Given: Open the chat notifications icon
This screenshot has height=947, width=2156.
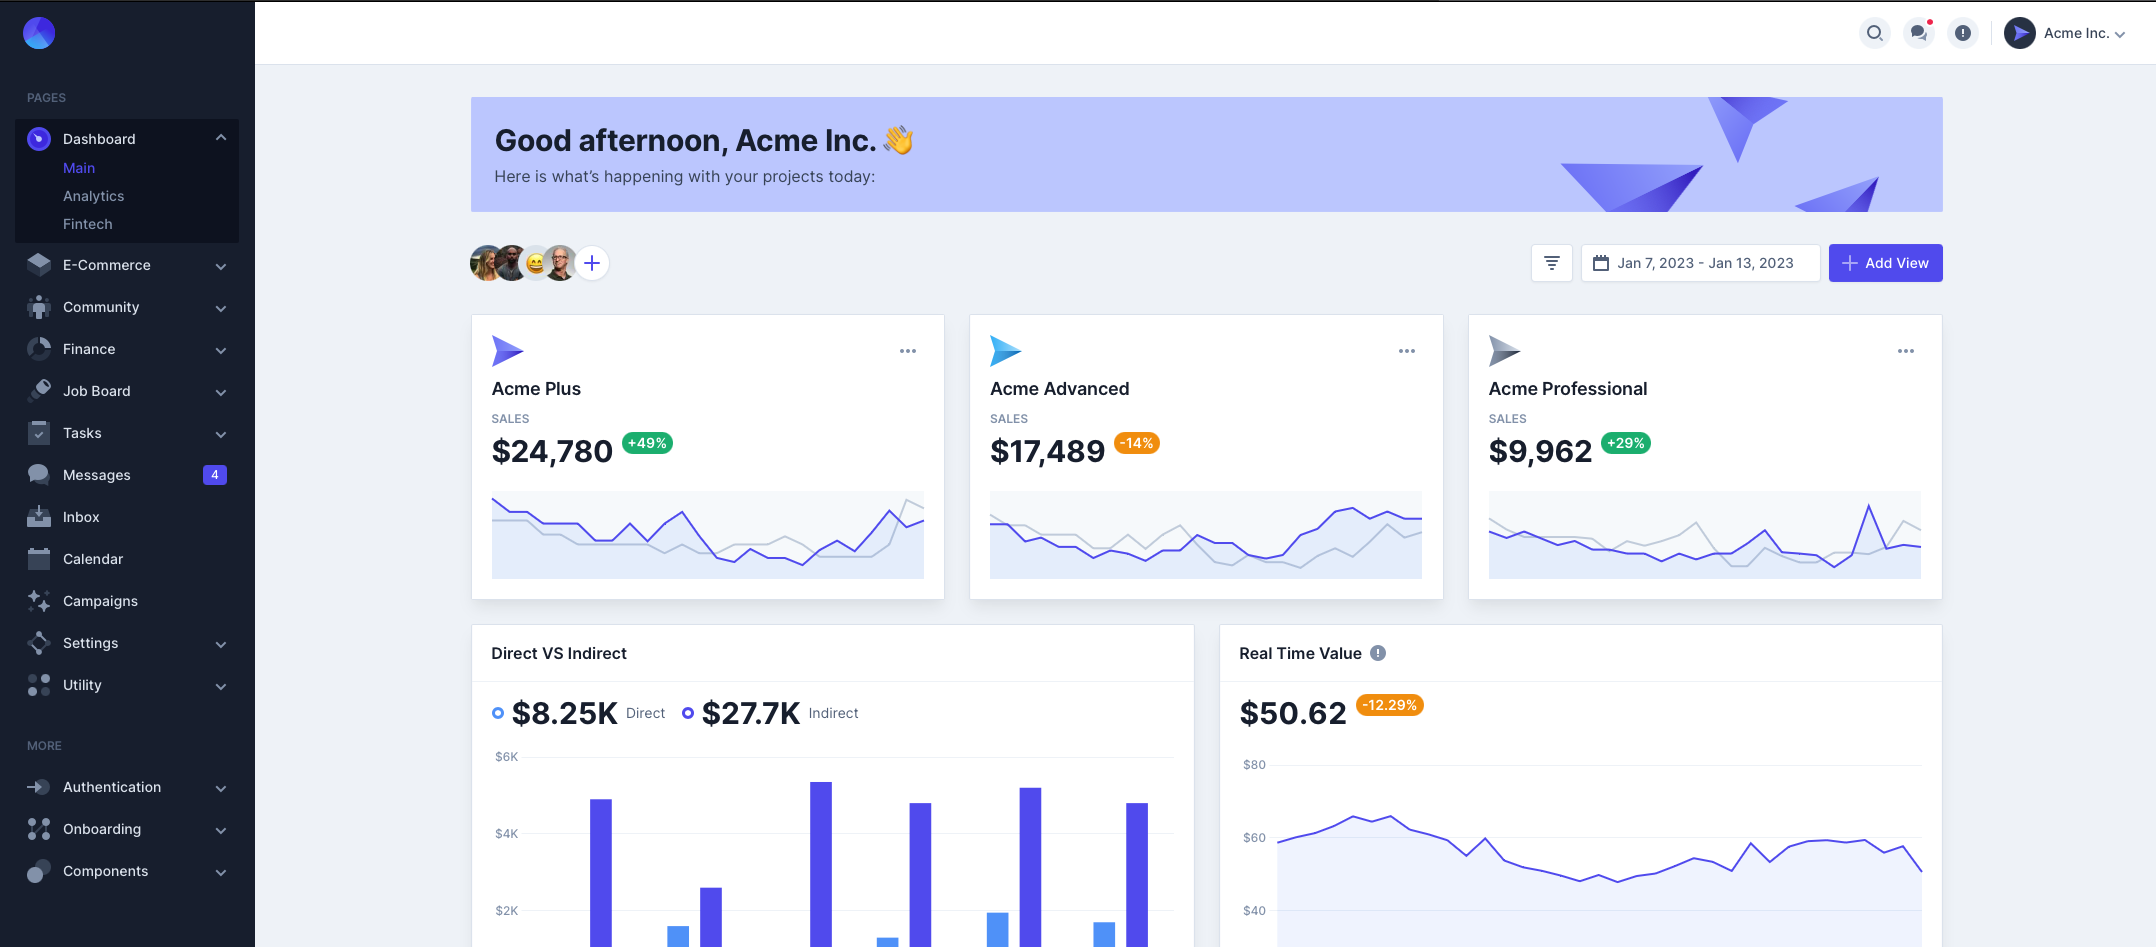Looking at the screenshot, I should pyautogui.click(x=1918, y=33).
